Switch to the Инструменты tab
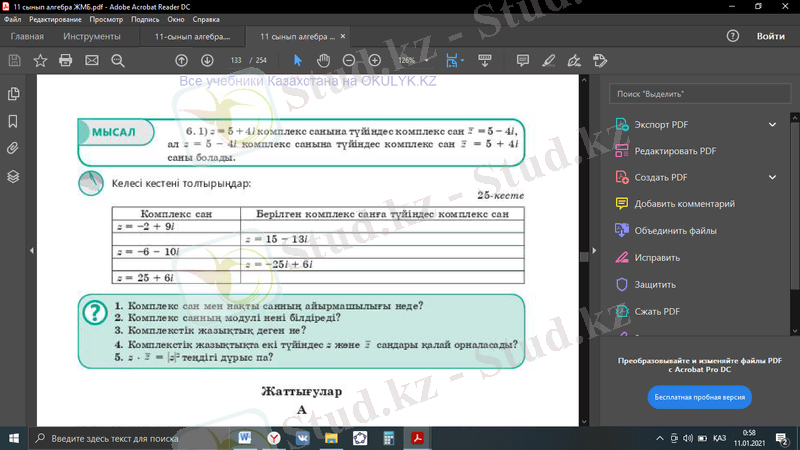The image size is (800, 450). click(x=92, y=36)
